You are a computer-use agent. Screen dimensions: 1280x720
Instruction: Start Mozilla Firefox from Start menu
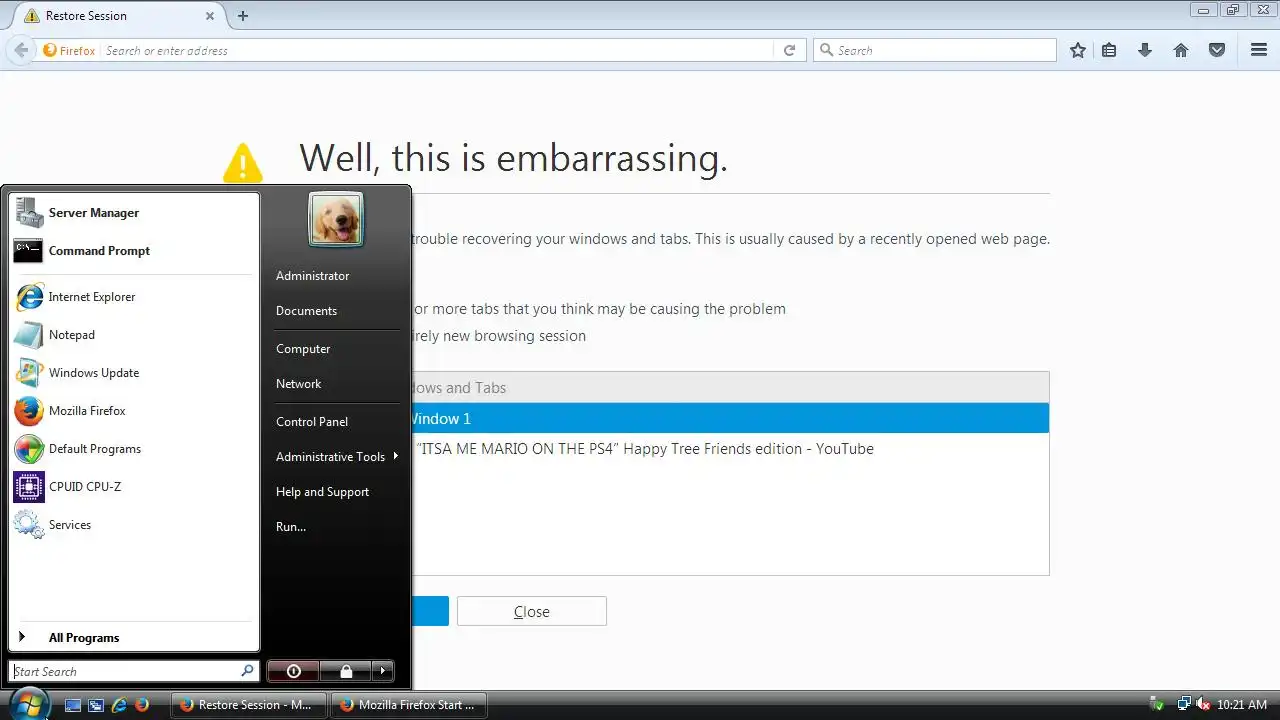click(134, 411)
